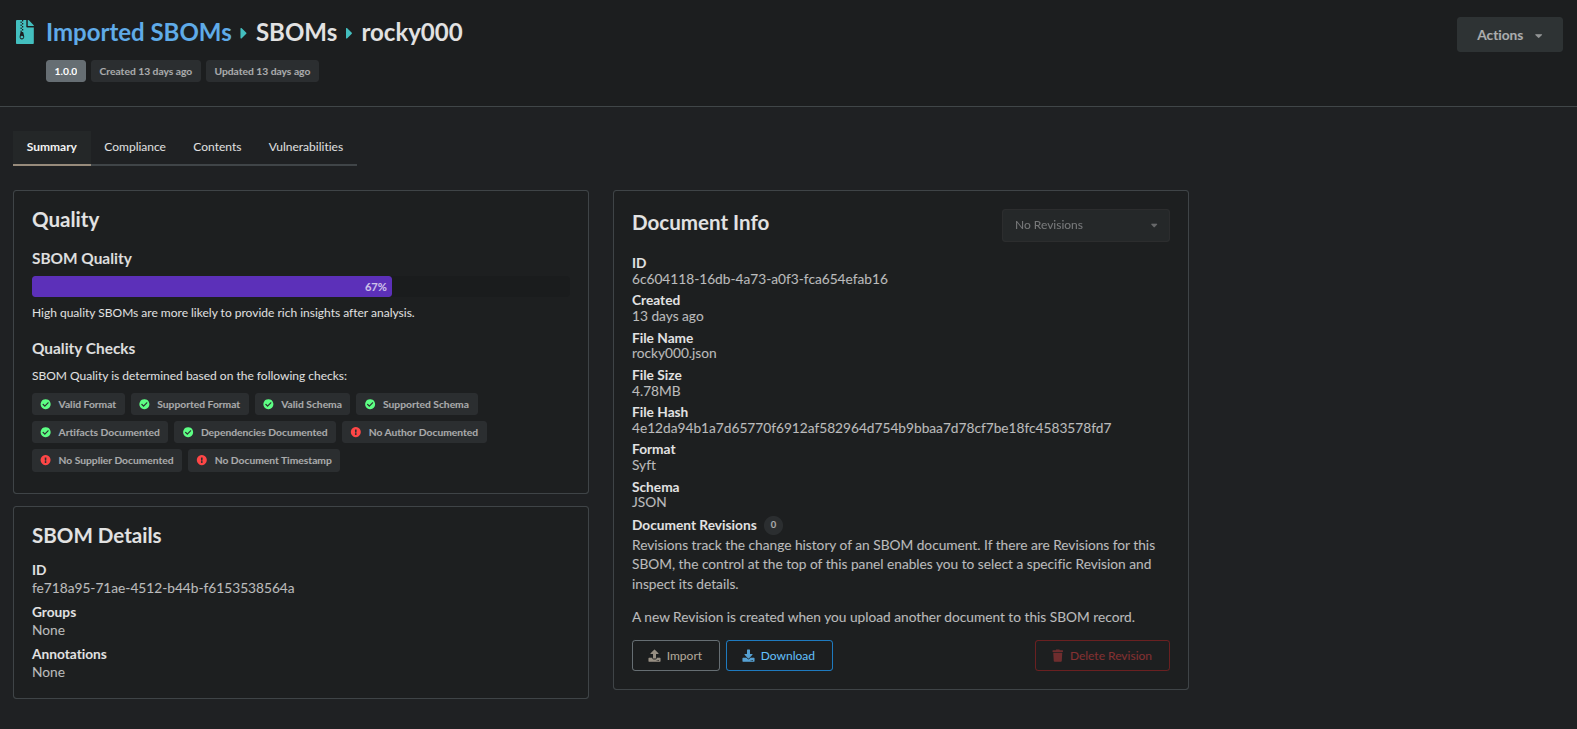The width and height of the screenshot is (1577, 729).
Task: Click the breadcrumb arrow after Imported SBOMs
Action: (x=243, y=33)
